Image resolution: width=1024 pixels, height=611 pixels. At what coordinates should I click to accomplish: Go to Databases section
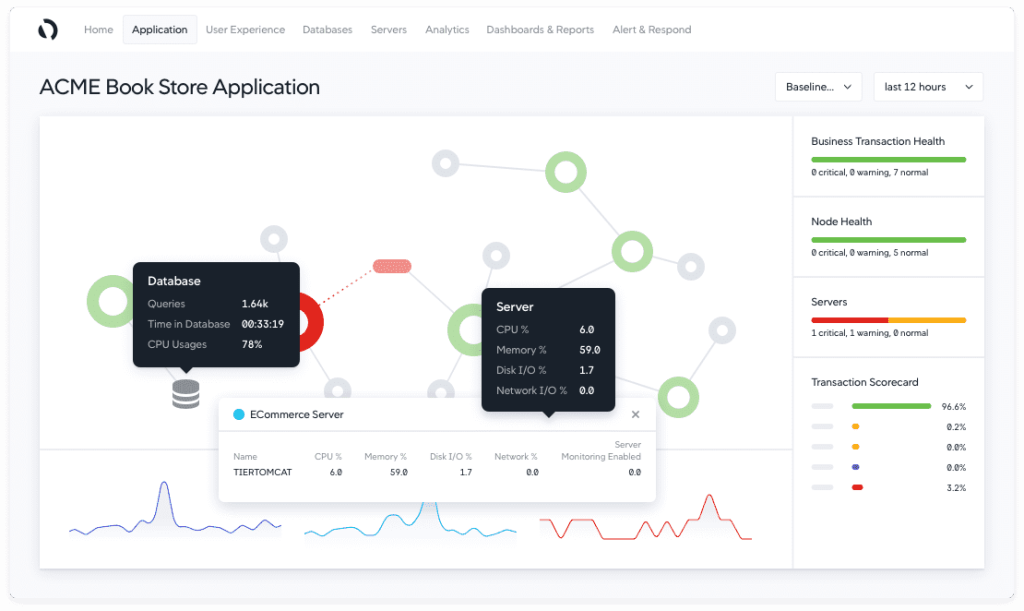click(x=327, y=29)
